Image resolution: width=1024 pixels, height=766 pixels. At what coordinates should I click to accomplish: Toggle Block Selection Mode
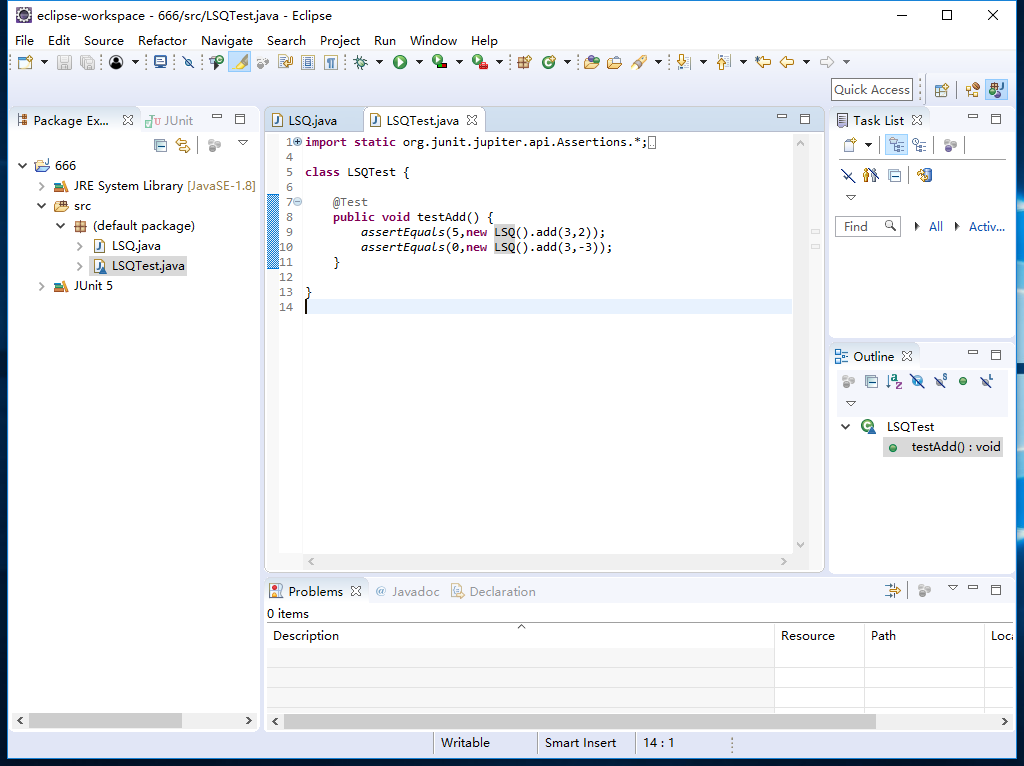coord(308,62)
